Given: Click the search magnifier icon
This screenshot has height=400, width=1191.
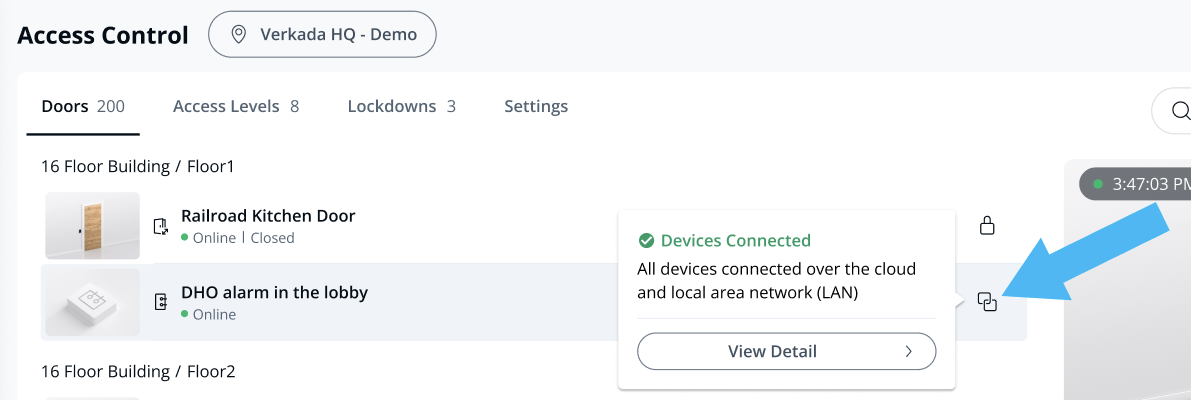Looking at the screenshot, I should (x=1180, y=110).
